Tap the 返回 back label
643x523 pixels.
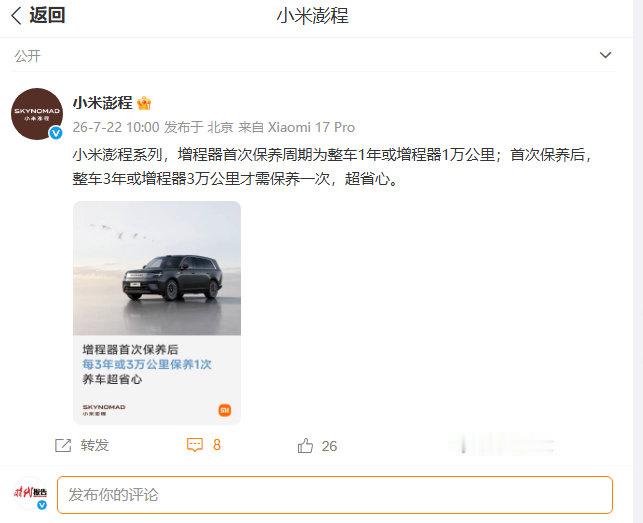[47, 16]
